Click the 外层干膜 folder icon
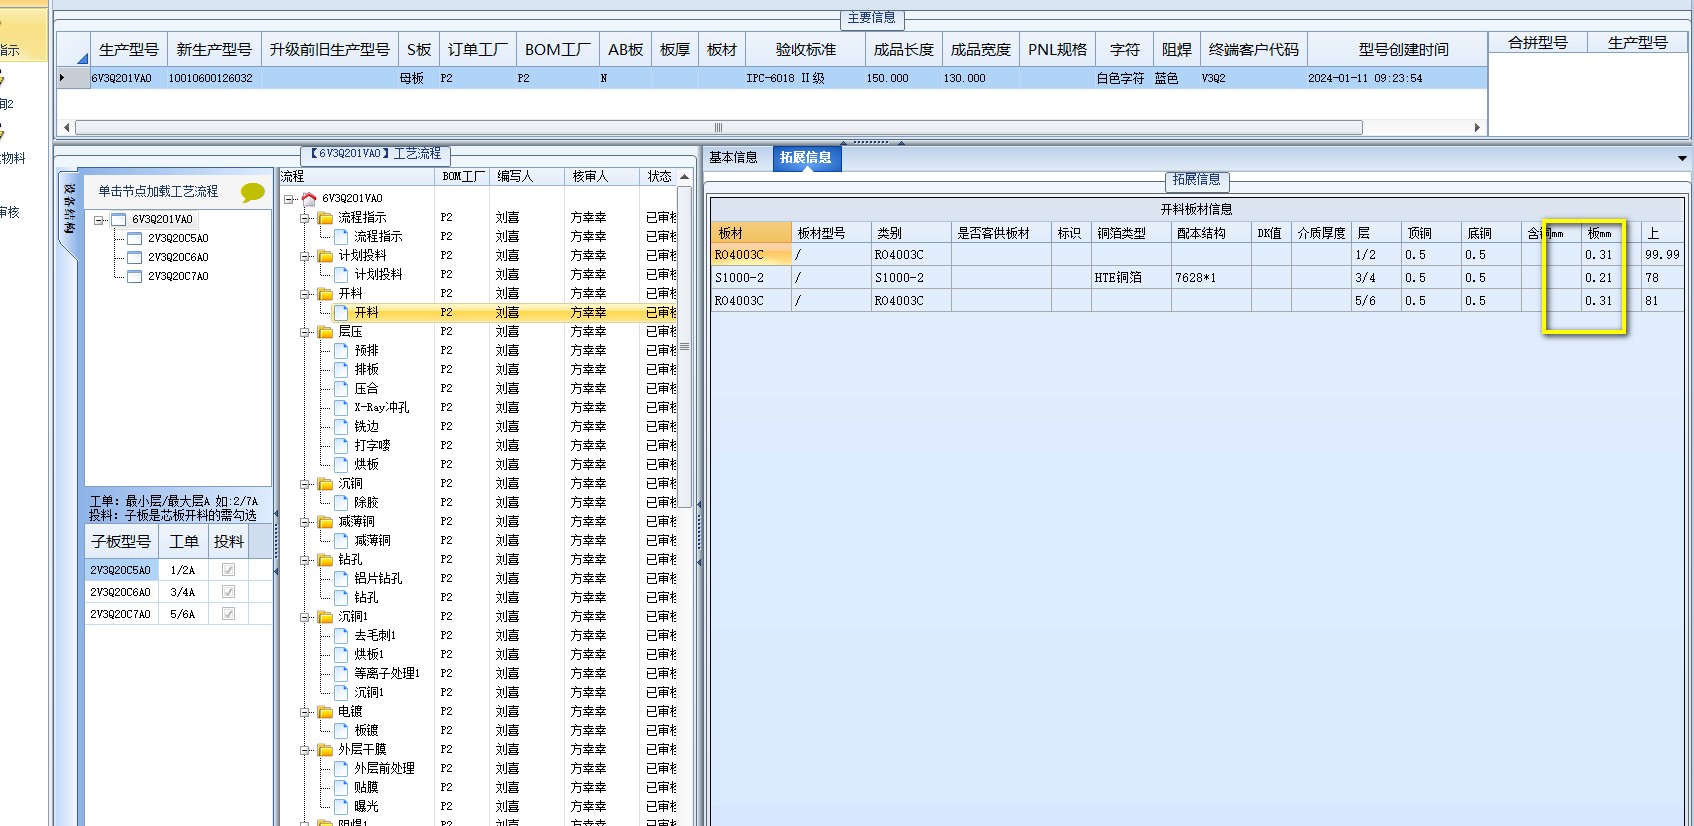This screenshot has height=826, width=1694. tap(325, 749)
